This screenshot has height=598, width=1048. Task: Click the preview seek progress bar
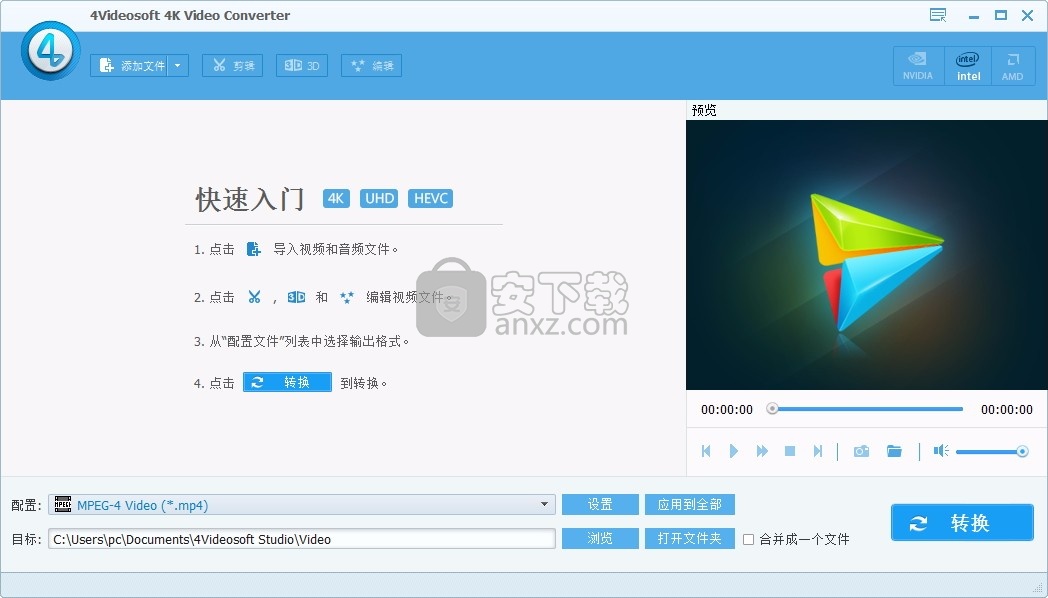coord(868,409)
